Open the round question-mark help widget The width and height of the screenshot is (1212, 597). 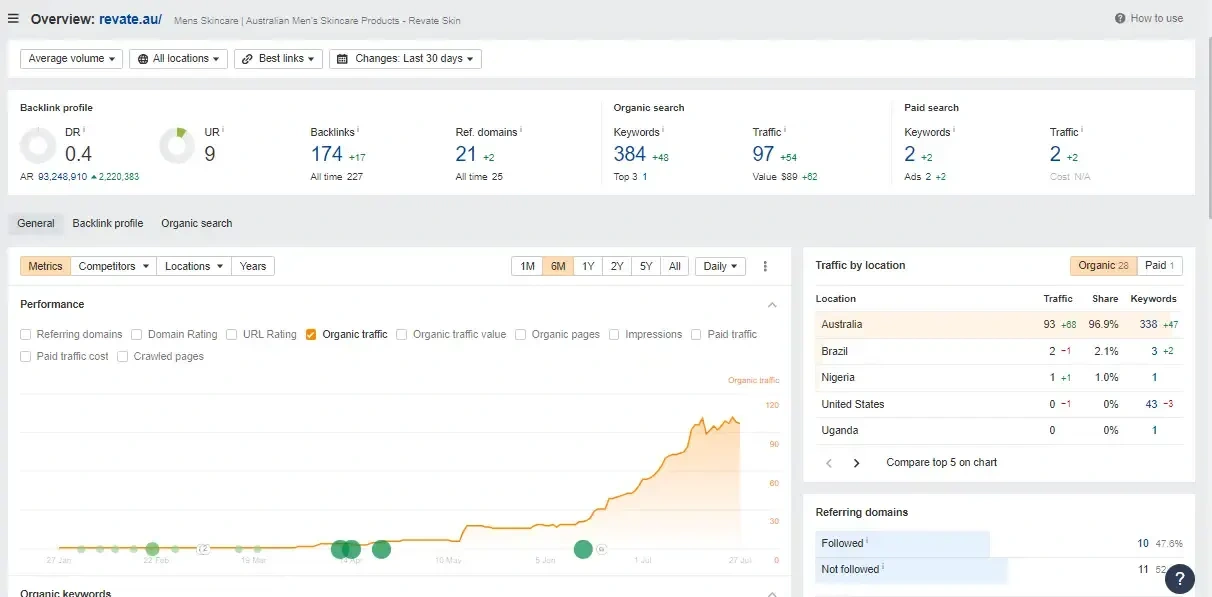click(x=1180, y=578)
